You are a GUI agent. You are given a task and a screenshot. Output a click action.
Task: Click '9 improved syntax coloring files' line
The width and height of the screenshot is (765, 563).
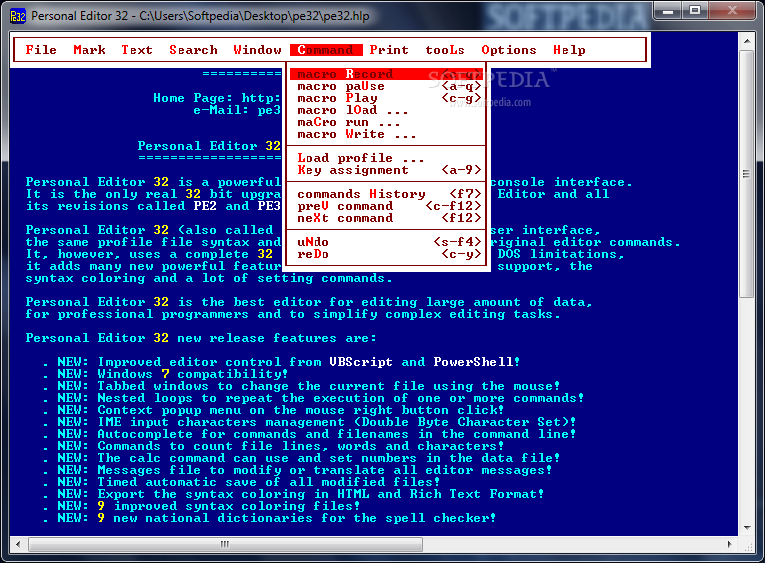pos(228,506)
